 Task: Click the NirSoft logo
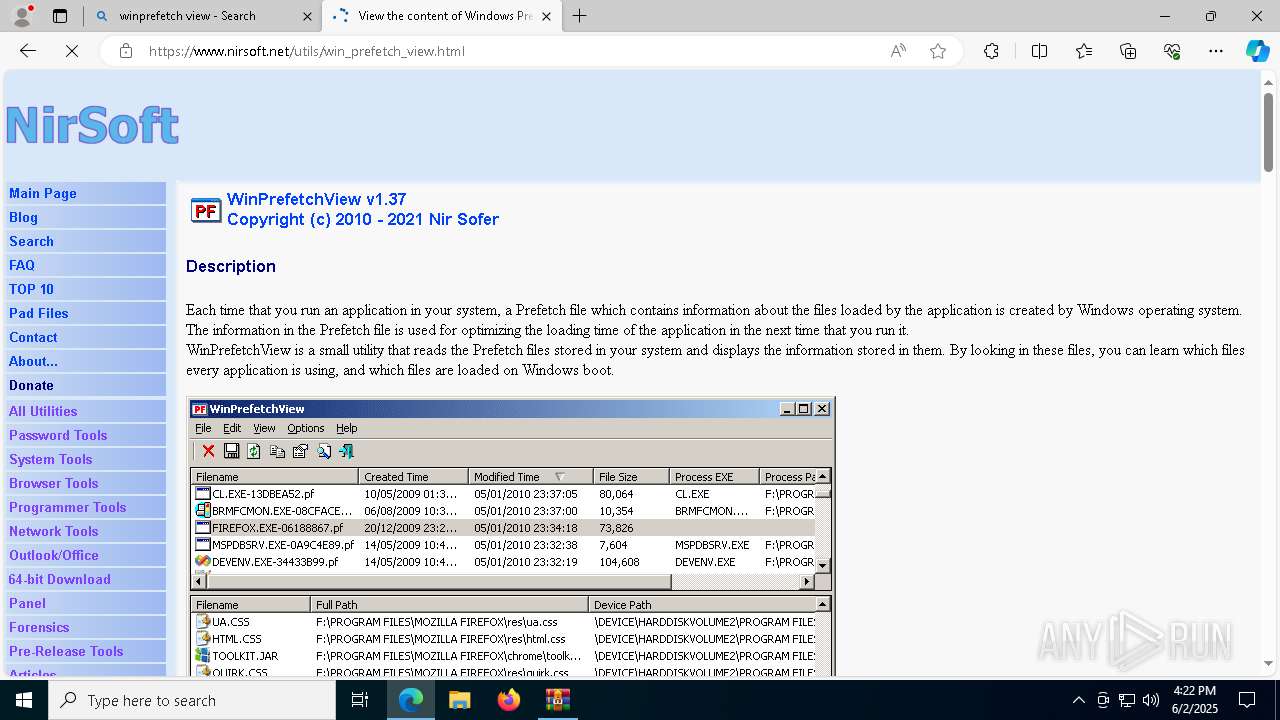(92, 125)
